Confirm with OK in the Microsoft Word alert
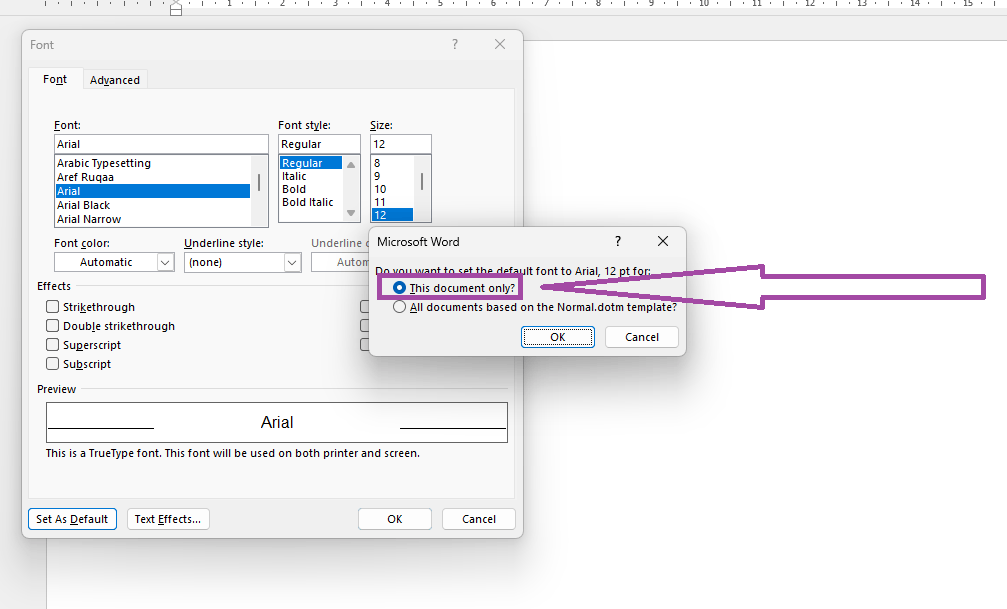The image size is (1007, 609). [x=557, y=337]
